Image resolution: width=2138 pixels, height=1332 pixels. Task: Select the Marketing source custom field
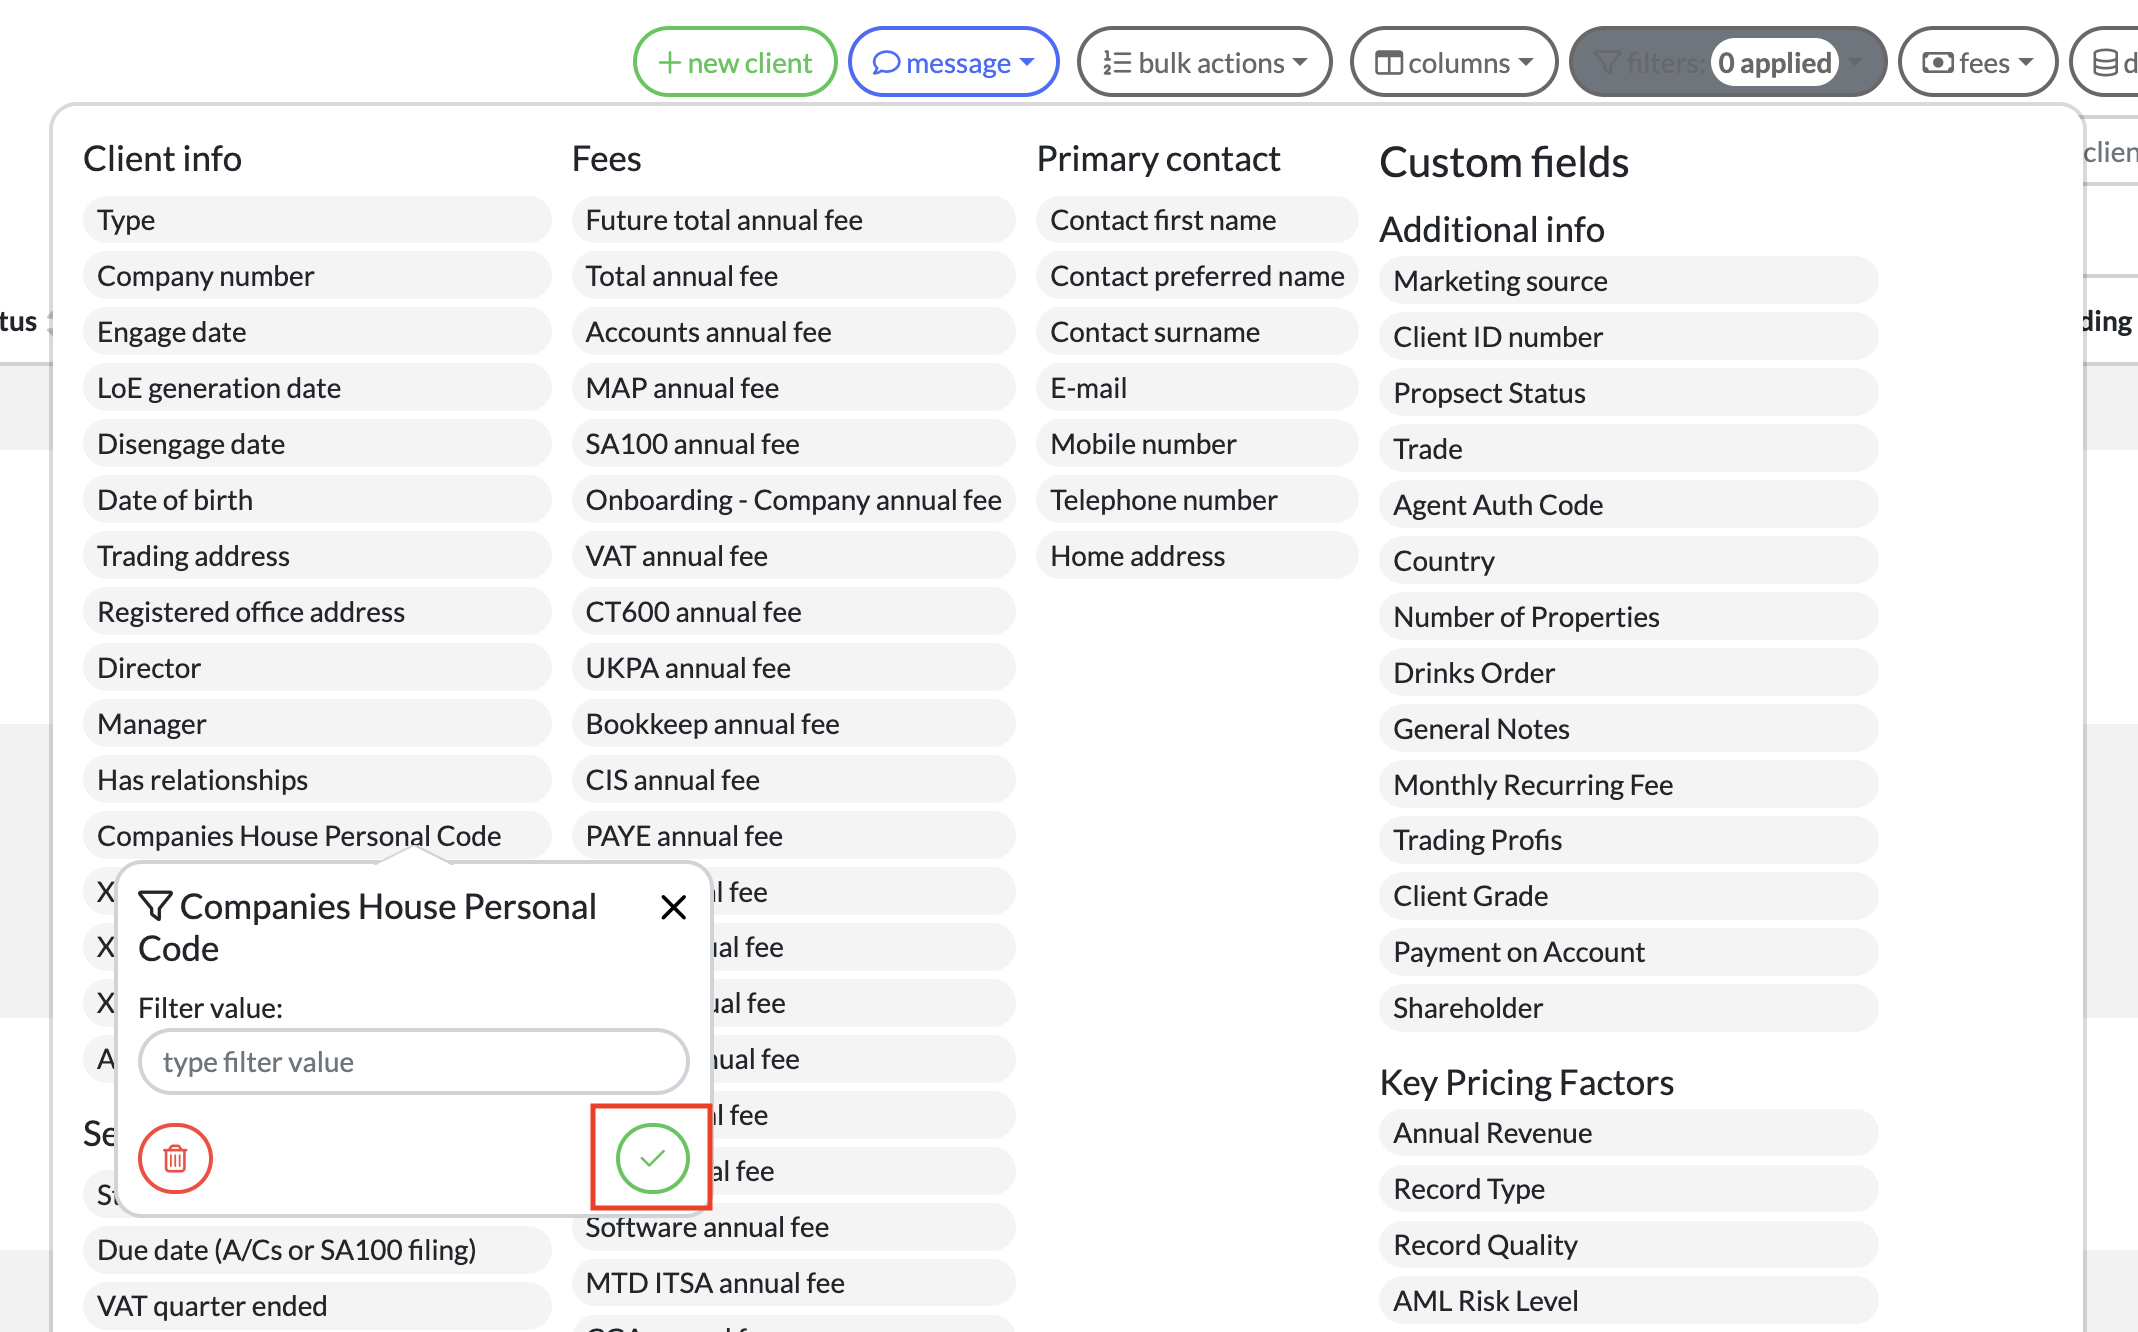point(1627,281)
